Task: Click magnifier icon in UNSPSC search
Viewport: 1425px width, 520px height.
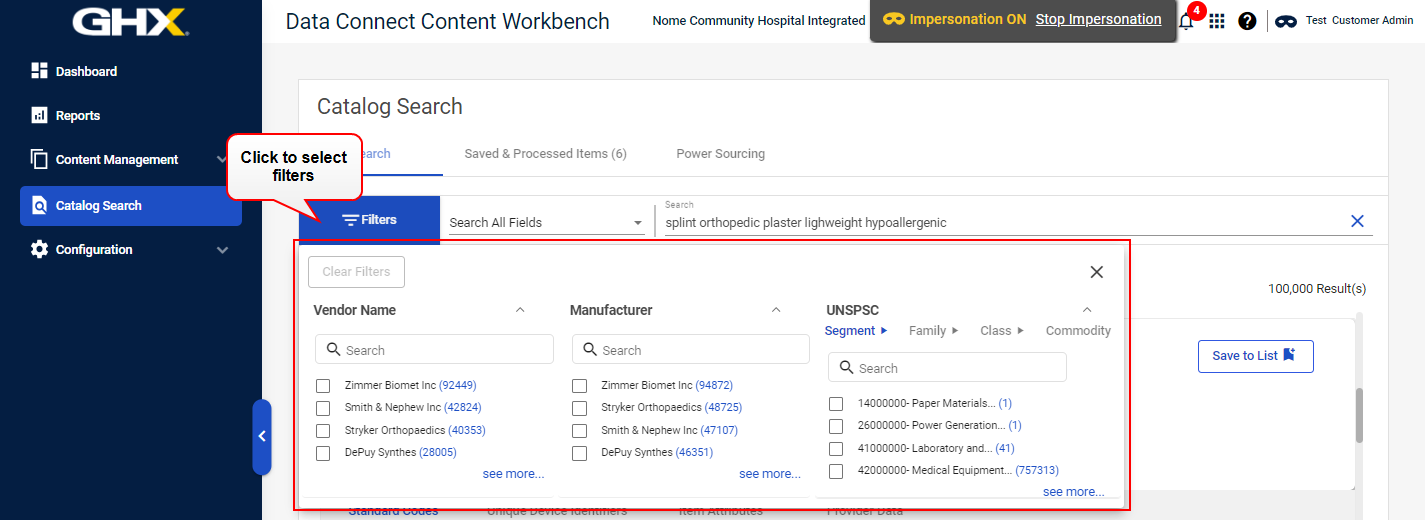Action: pyautogui.click(x=847, y=368)
